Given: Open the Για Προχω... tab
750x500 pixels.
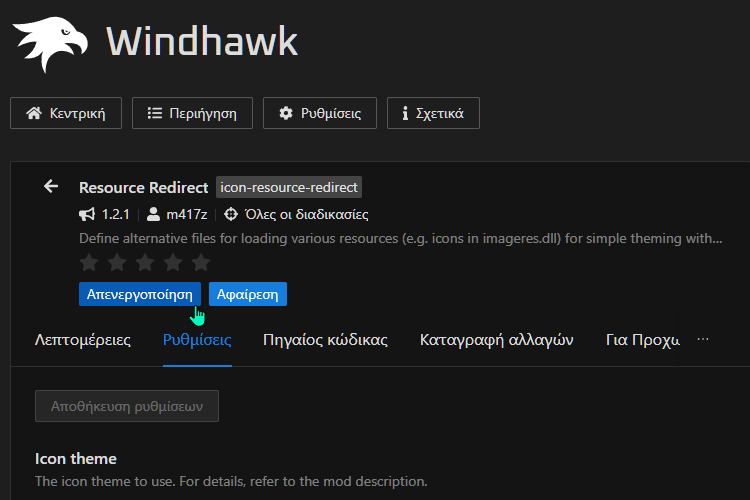Looking at the screenshot, I should coord(642,340).
